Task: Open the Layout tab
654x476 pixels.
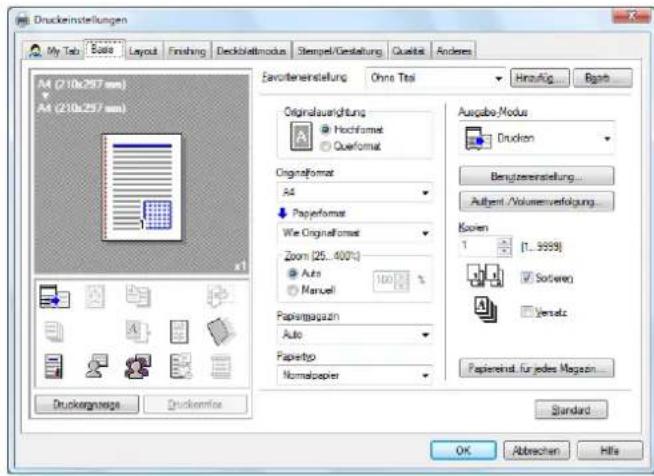Action: coord(143,51)
